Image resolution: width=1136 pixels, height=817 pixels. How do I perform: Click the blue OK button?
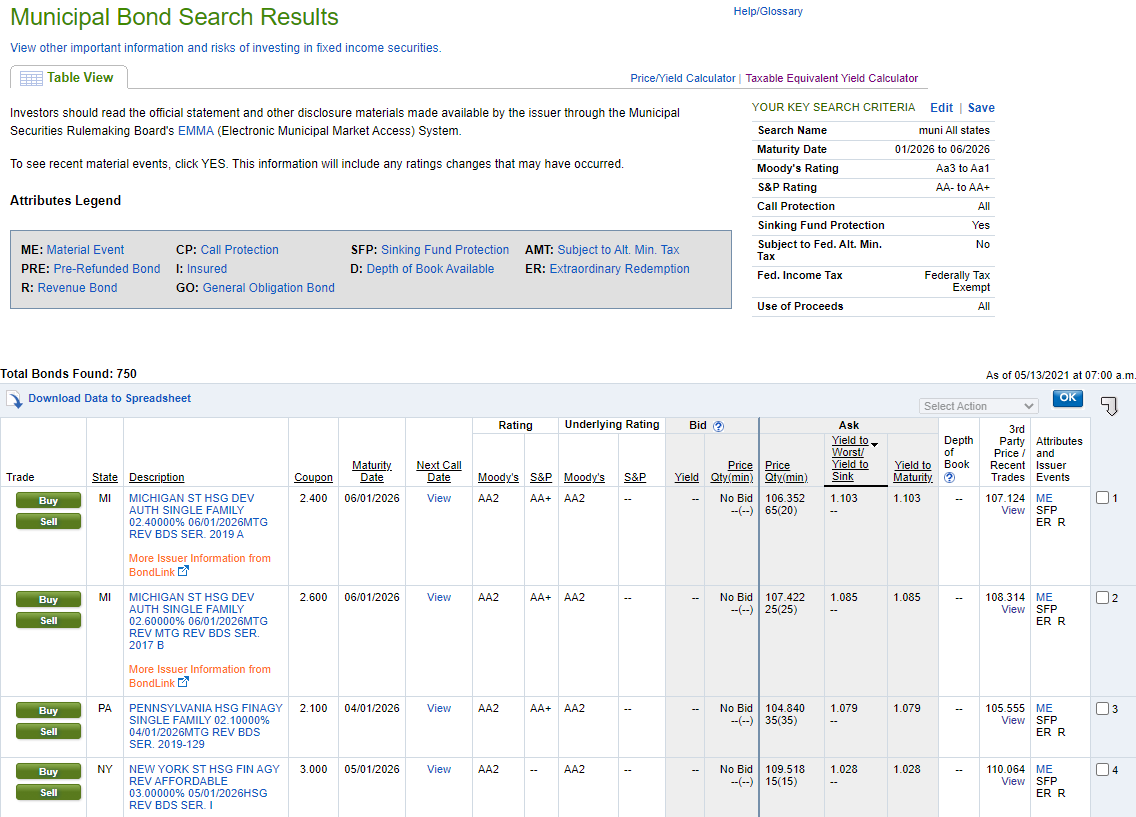click(x=1067, y=398)
